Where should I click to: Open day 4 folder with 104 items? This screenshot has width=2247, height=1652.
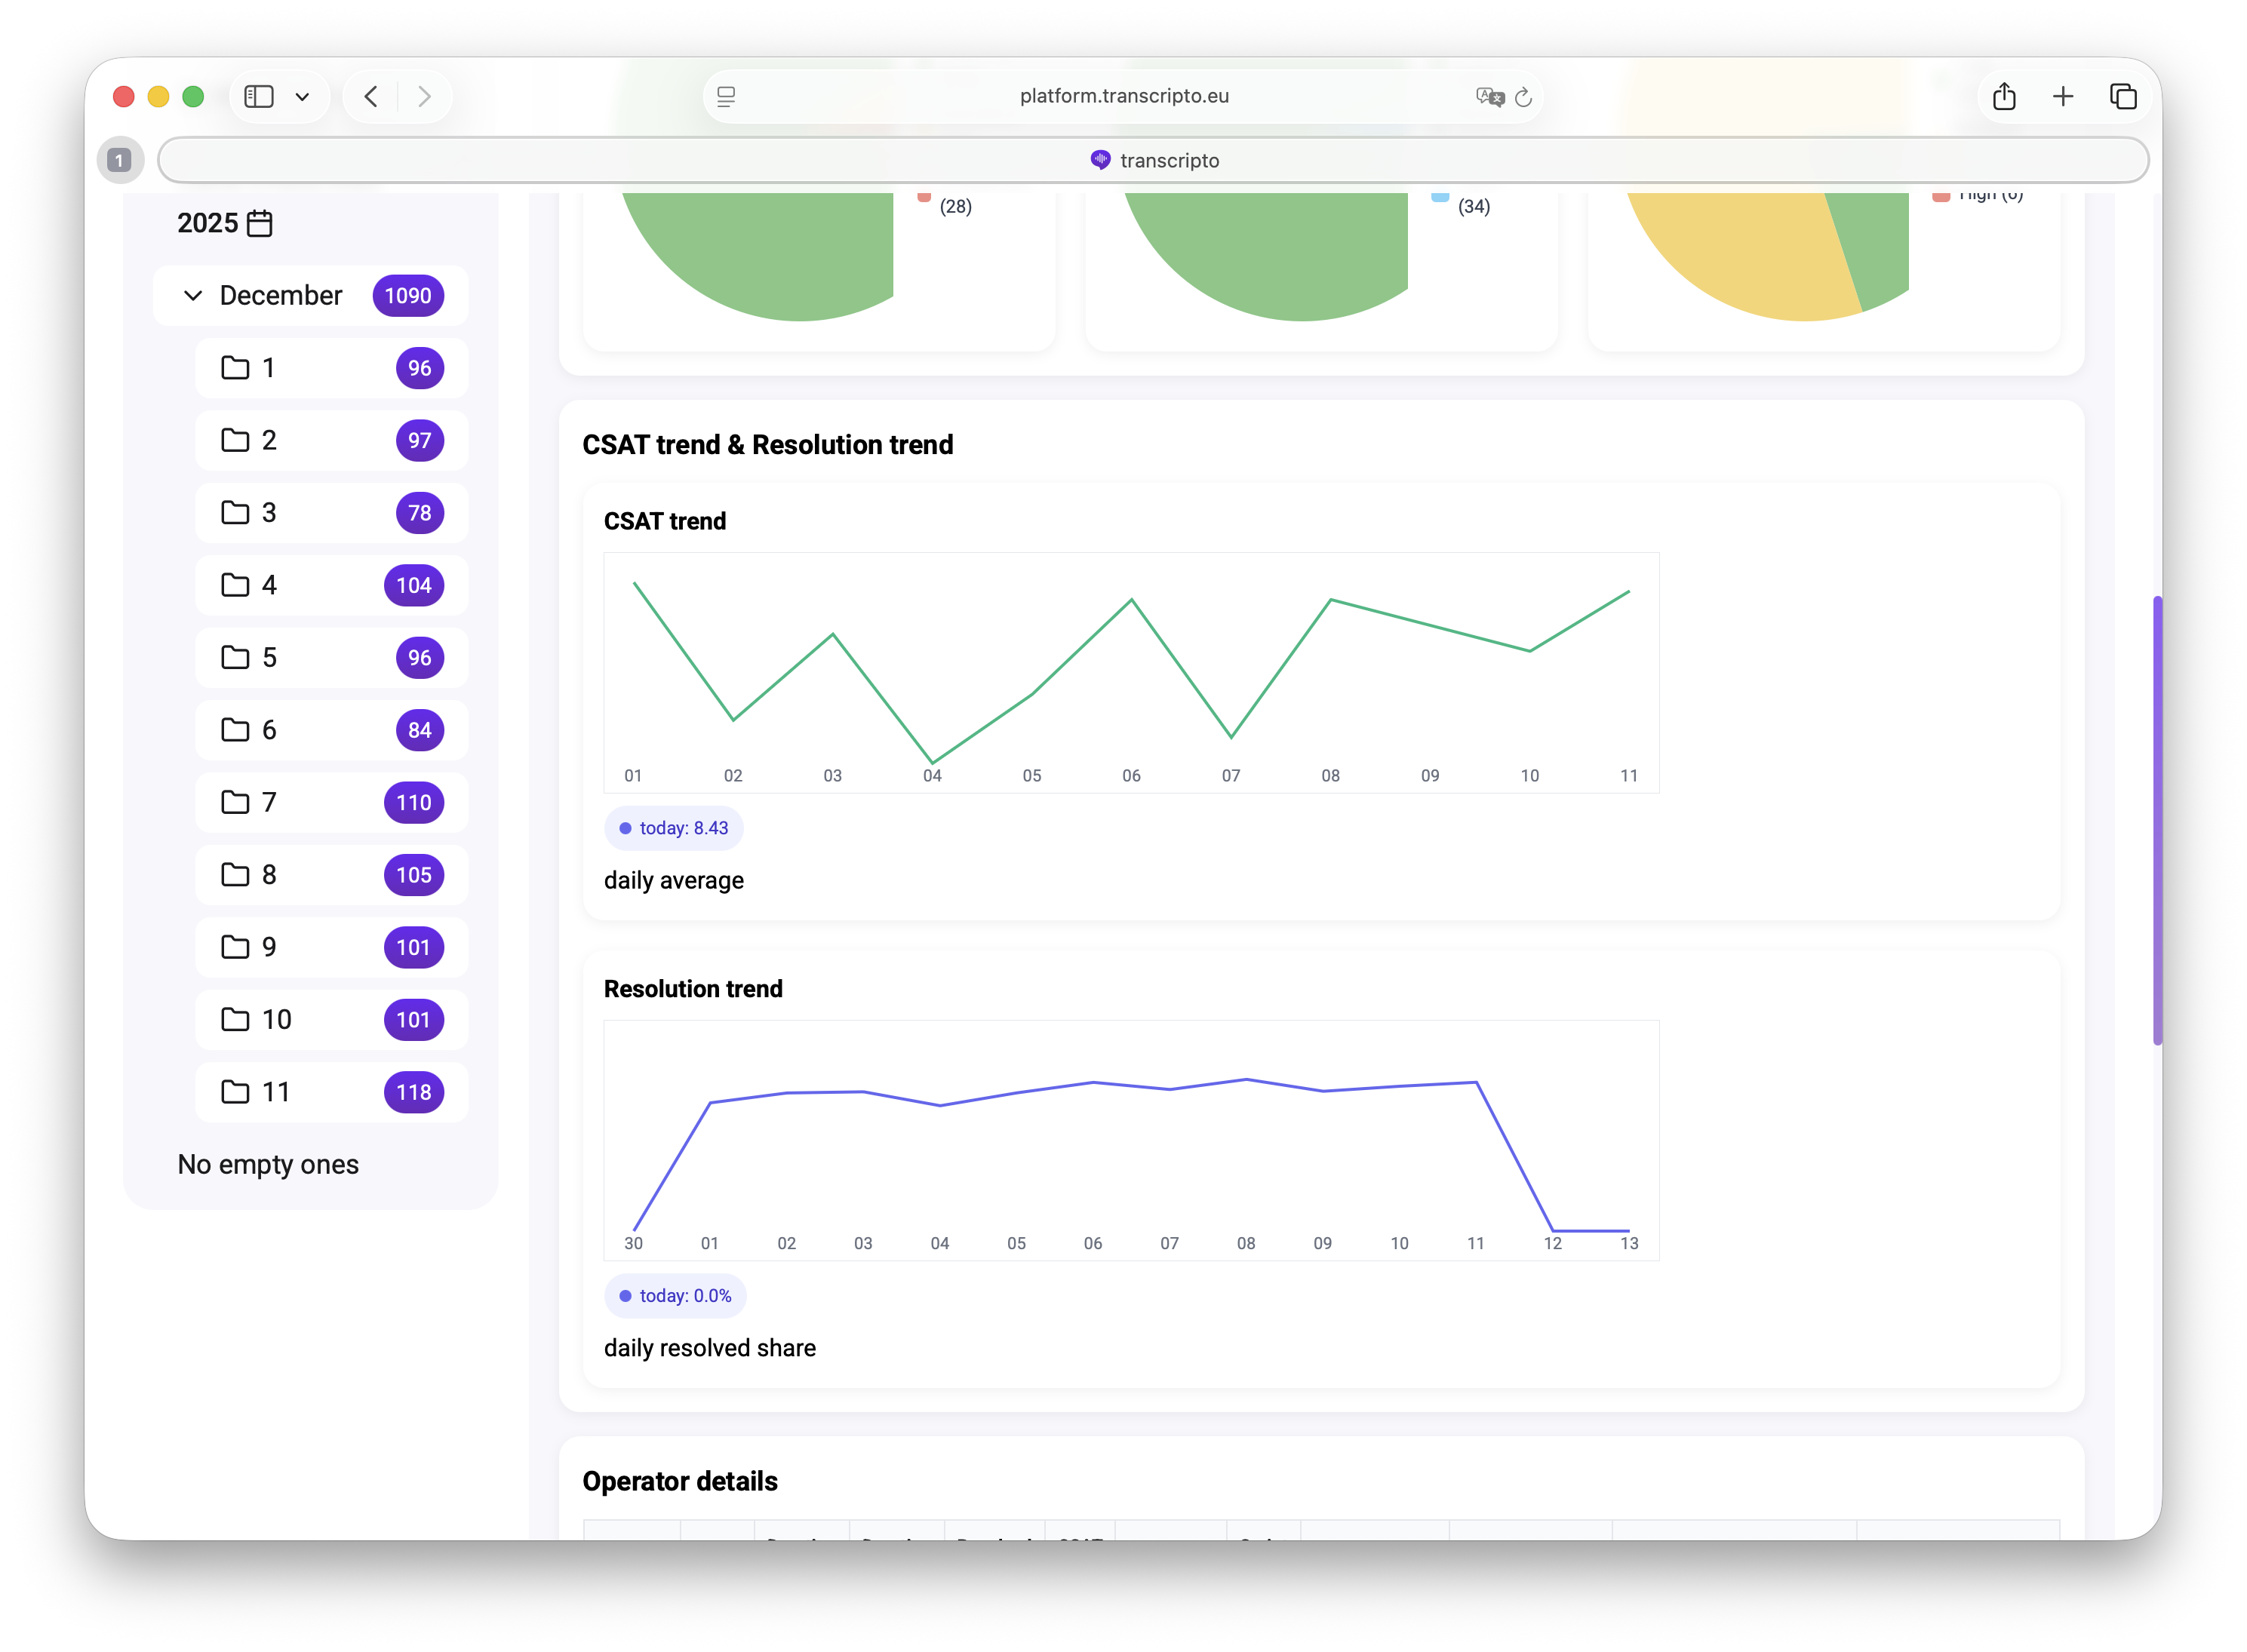click(331, 585)
